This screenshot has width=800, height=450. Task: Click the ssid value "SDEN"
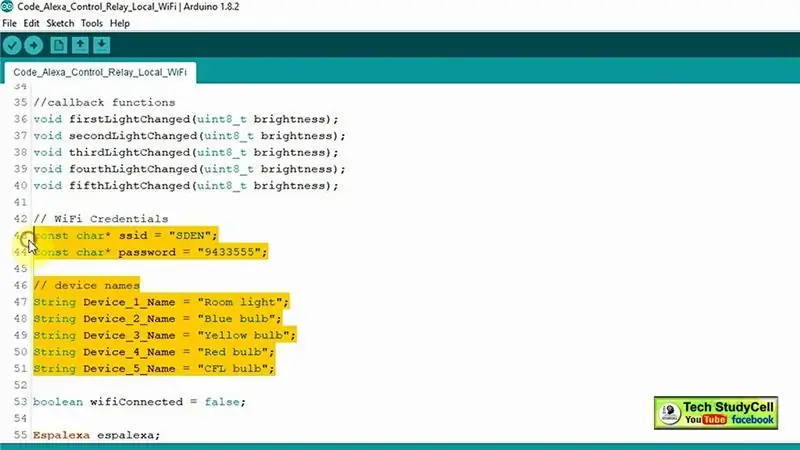tap(190, 236)
